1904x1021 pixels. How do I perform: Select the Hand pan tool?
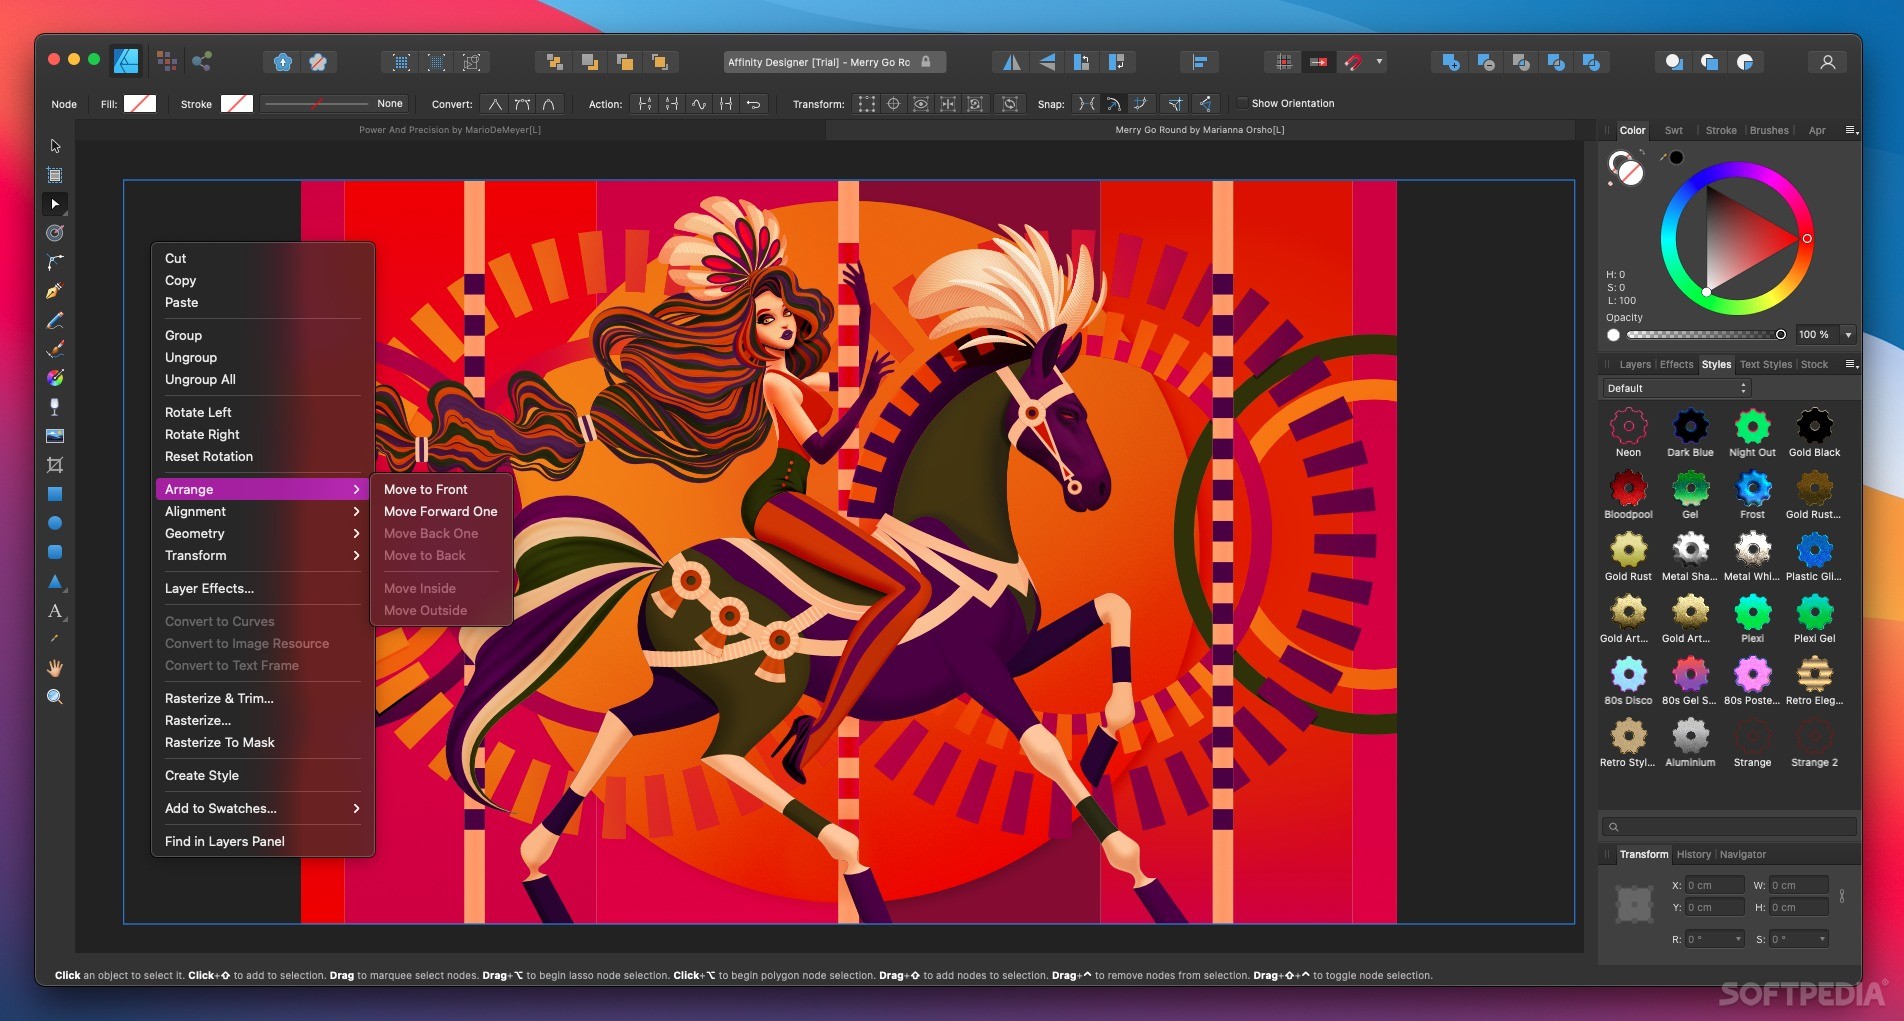pyautogui.click(x=55, y=668)
